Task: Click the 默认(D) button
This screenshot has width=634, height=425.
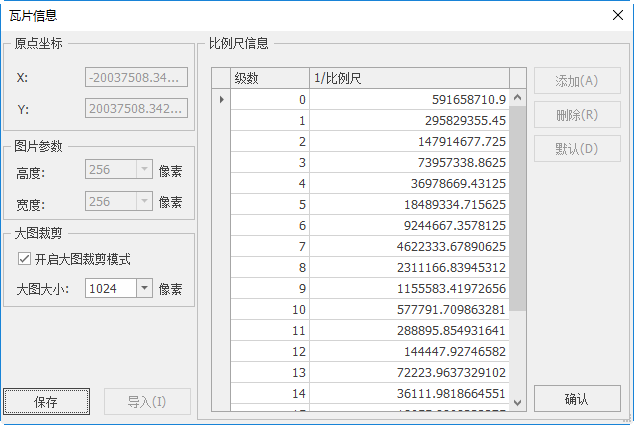Action: (x=576, y=149)
